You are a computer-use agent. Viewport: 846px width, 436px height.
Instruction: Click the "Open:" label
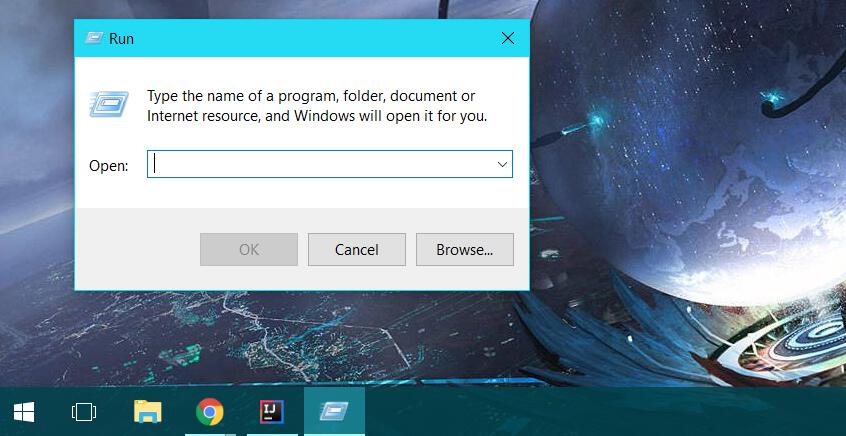[x=109, y=166]
